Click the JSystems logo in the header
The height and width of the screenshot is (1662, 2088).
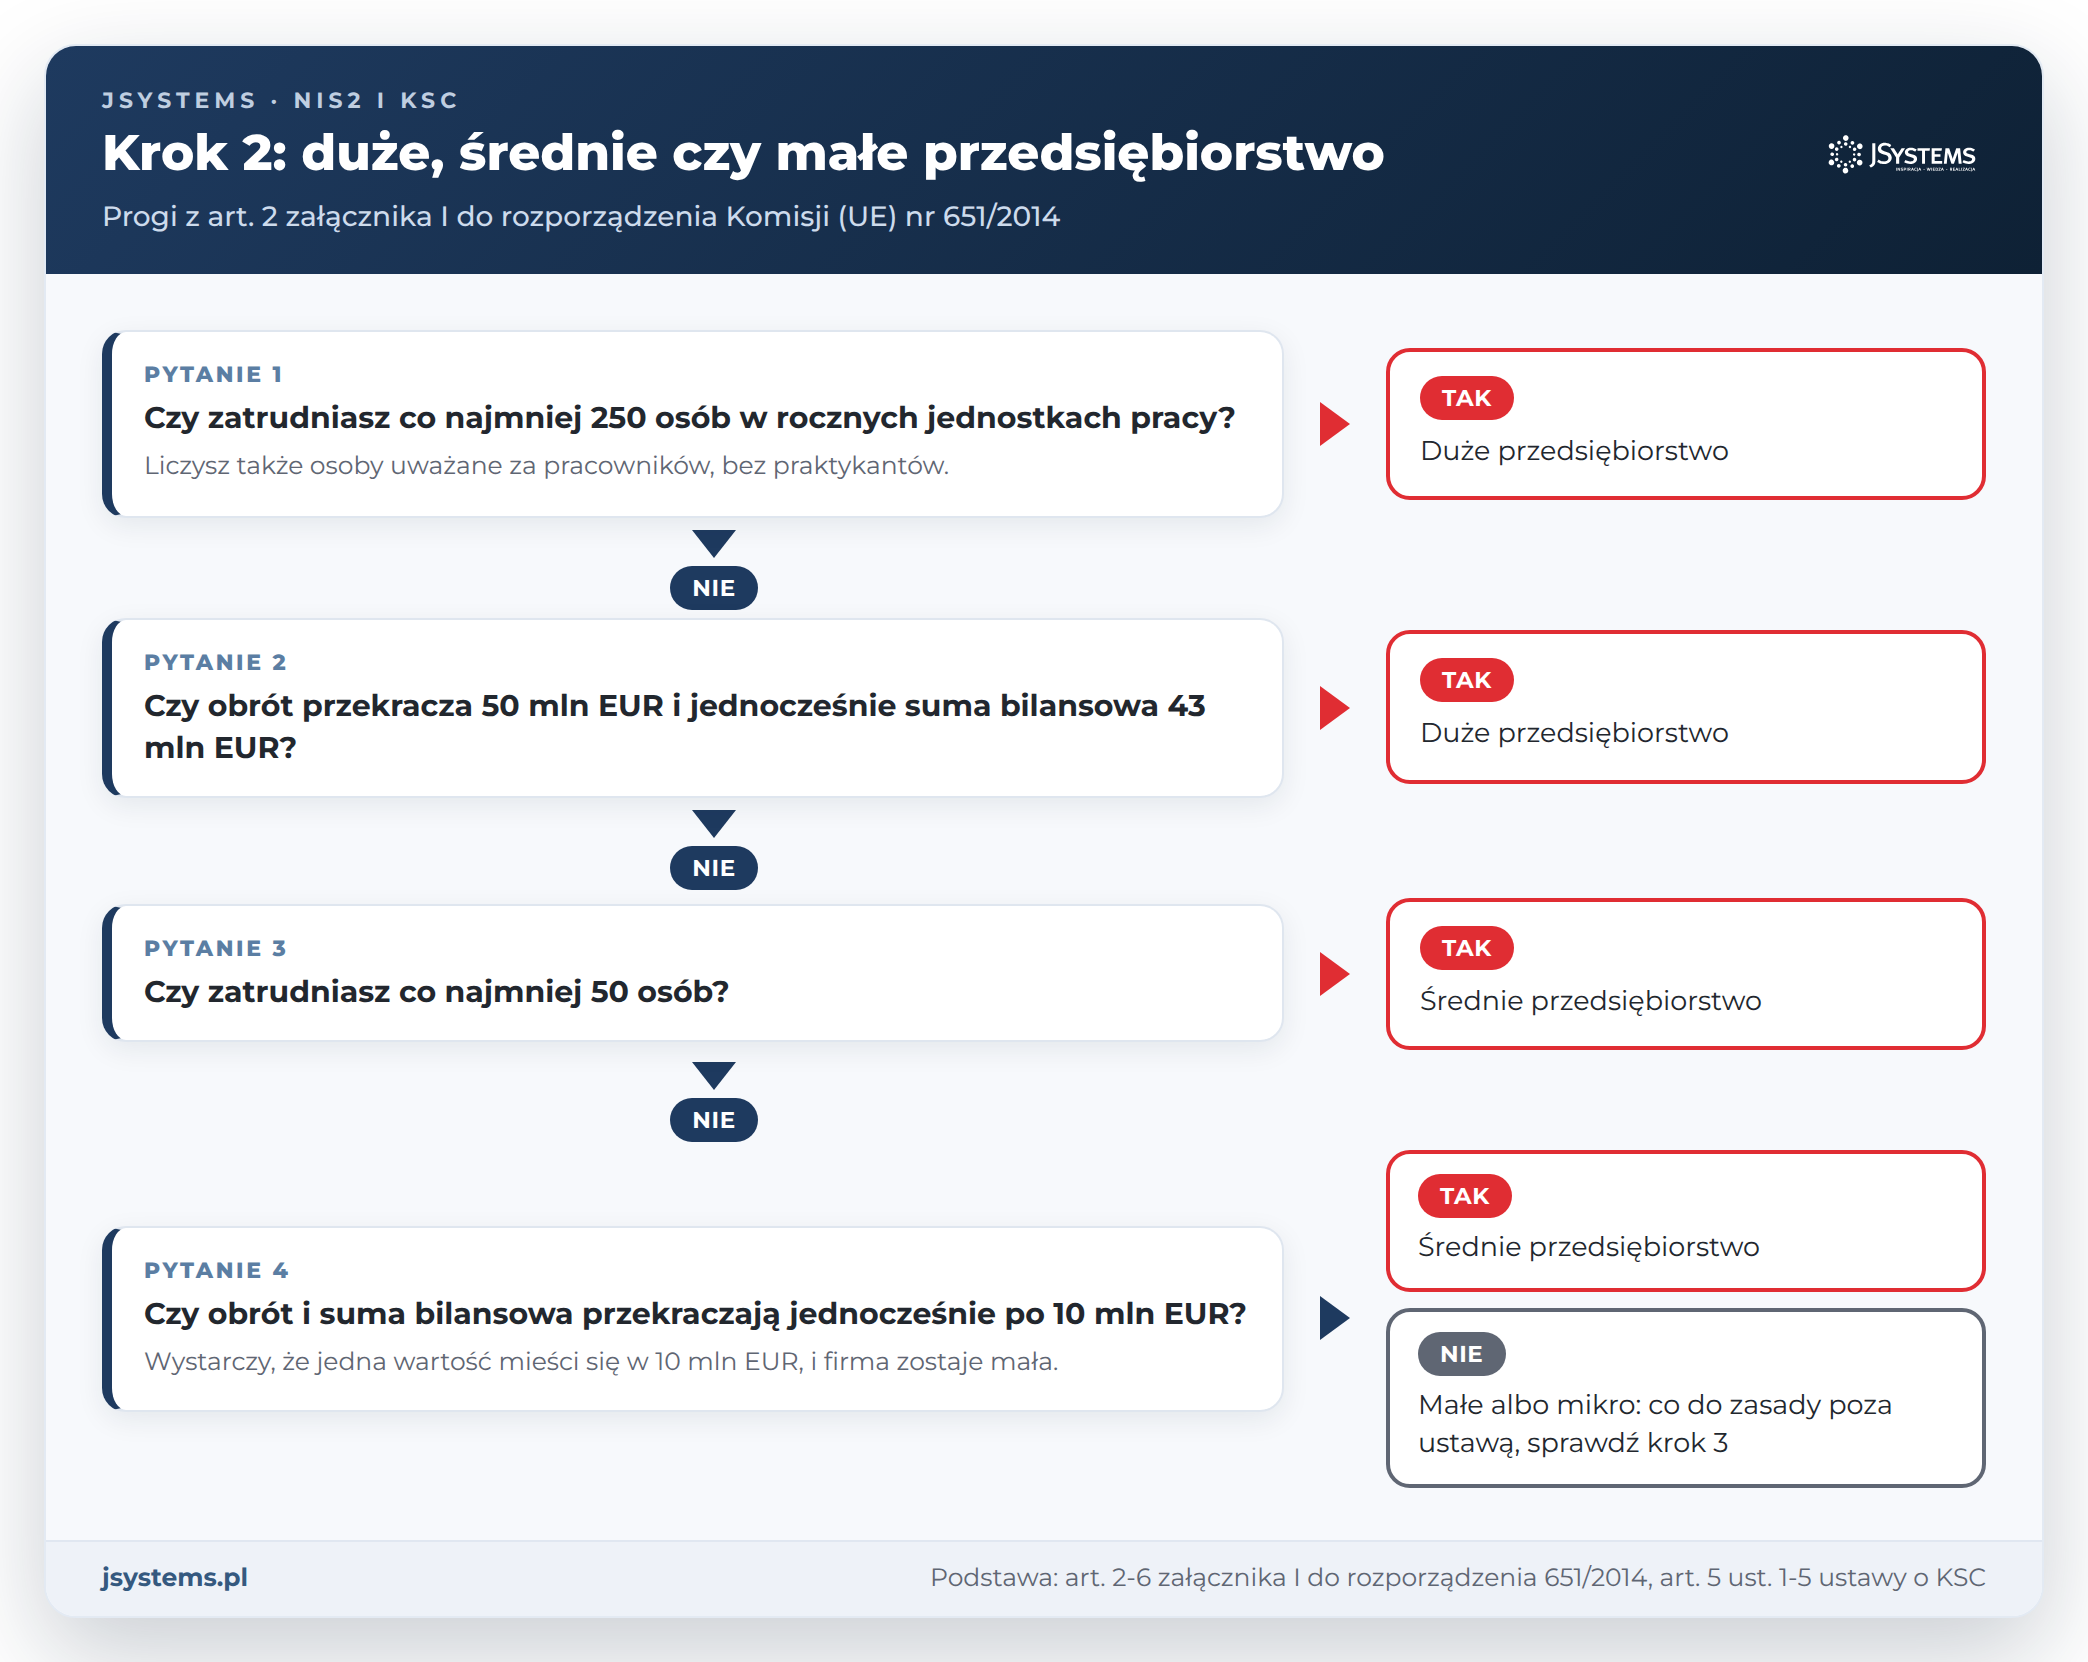1901,155
